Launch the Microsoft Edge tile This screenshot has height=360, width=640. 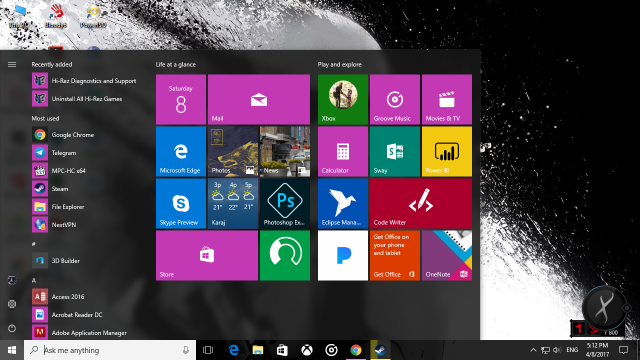click(x=181, y=151)
